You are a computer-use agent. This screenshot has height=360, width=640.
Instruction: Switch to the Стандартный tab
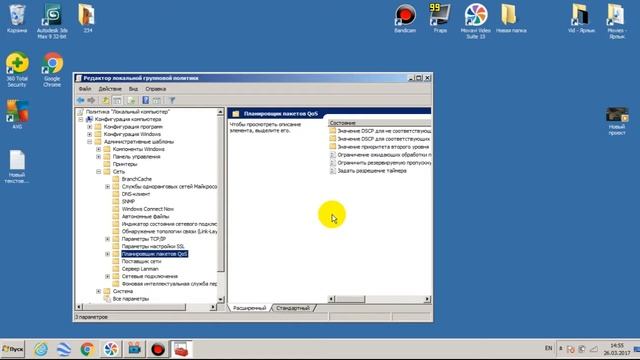point(293,308)
